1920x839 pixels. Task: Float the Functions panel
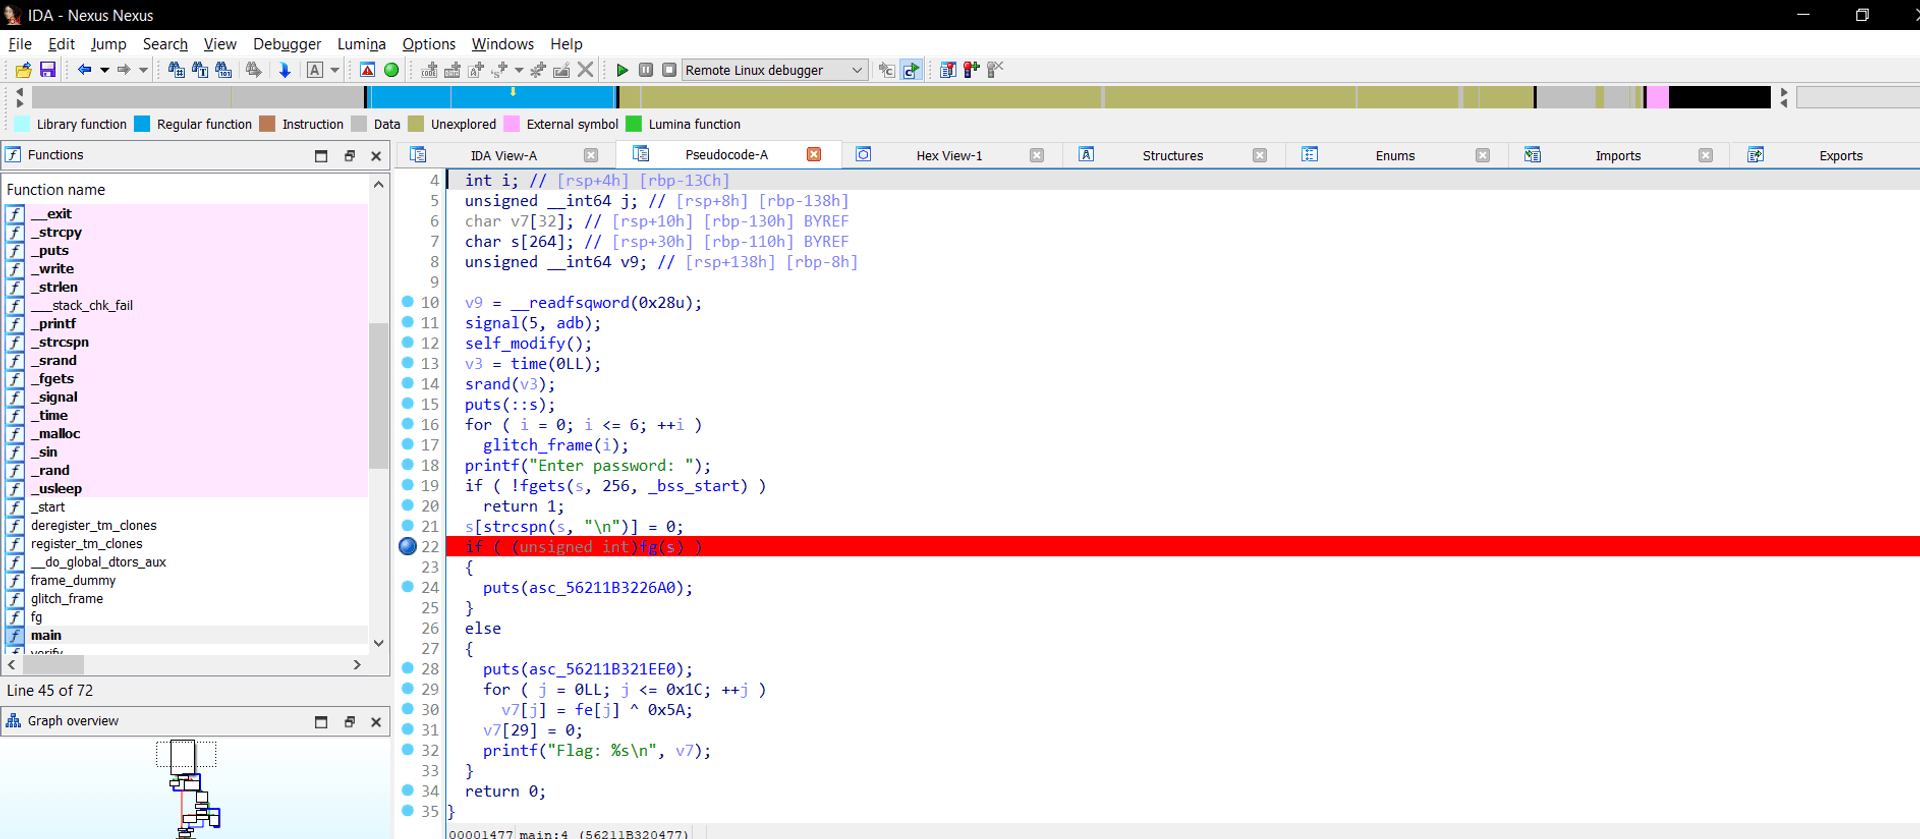pyautogui.click(x=349, y=156)
